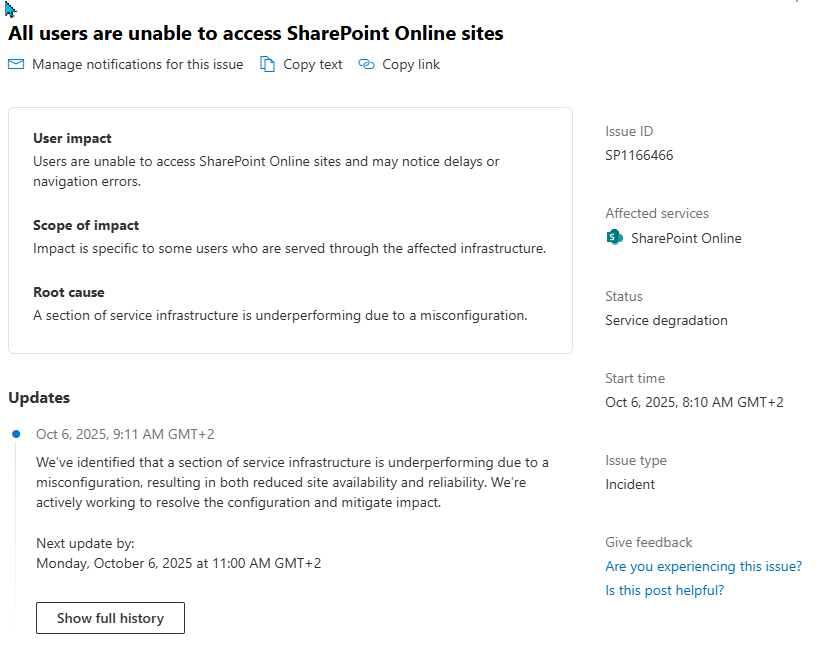Click the blue timeline dot in Updates
Image resolution: width=821 pixels, height=667 pixels.
[x=16, y=434]
